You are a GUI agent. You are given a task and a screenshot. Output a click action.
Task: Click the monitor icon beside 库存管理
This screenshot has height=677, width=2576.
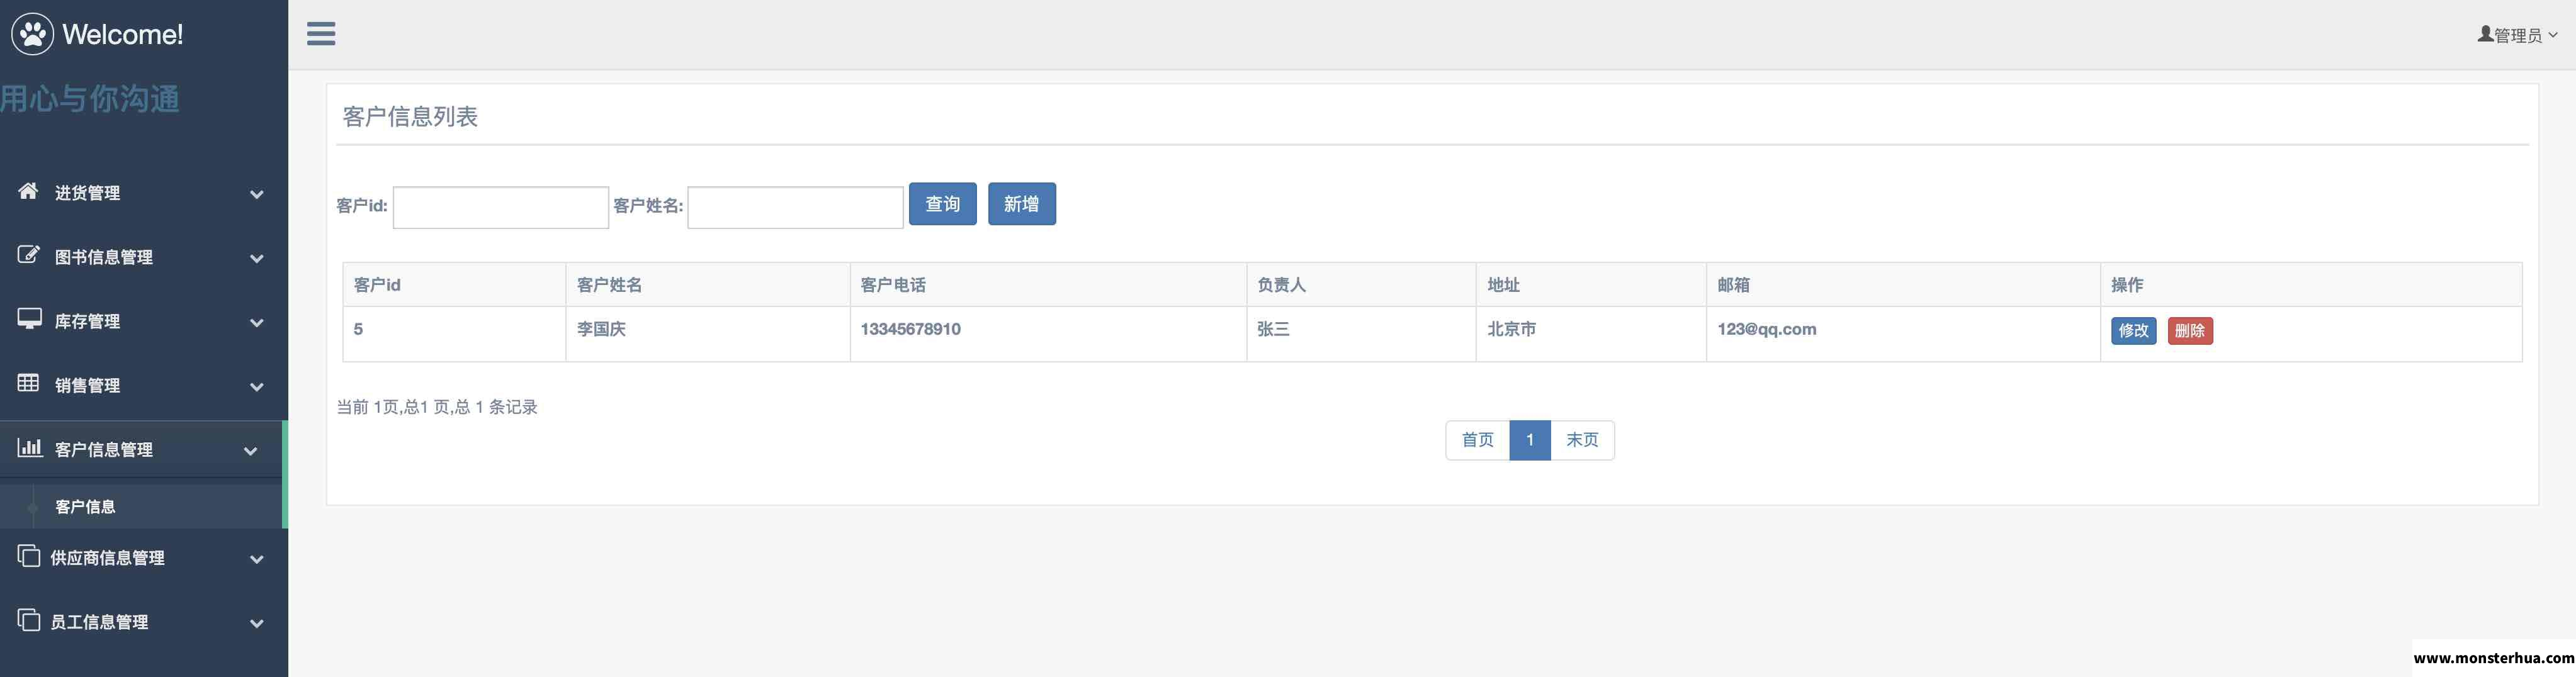[x=29, y=319]
